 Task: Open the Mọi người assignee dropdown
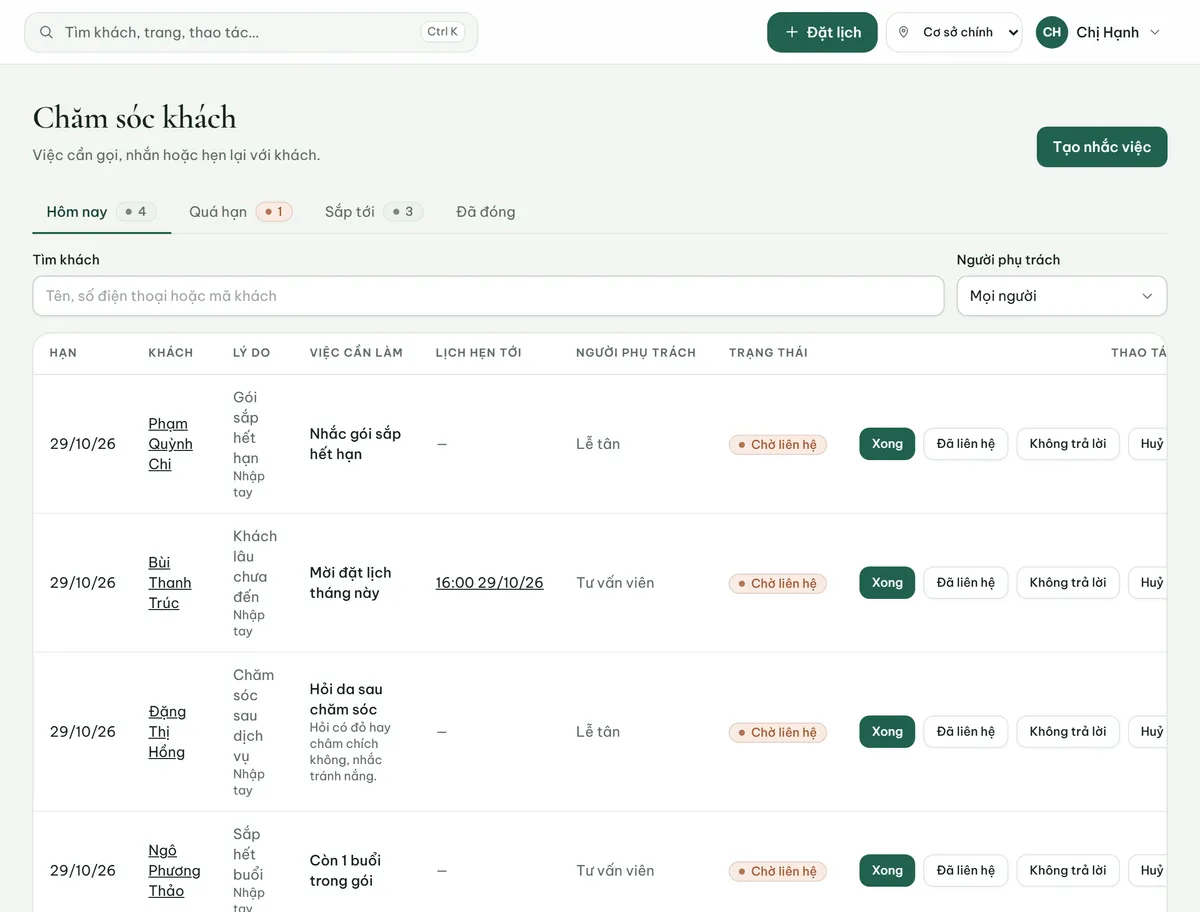pos(1062,296)
